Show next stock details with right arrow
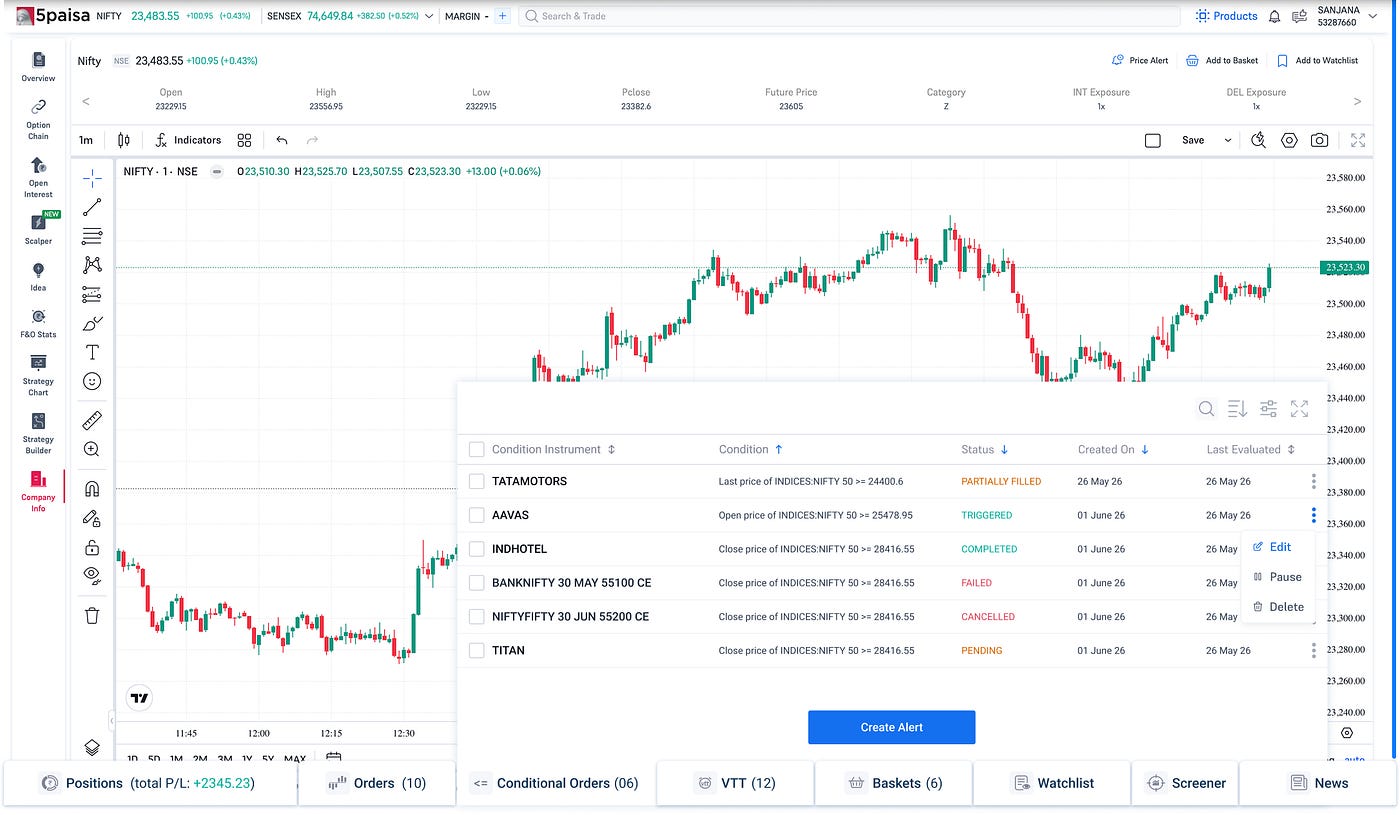The image size is (1400, 815). (x=1357, y=101)
